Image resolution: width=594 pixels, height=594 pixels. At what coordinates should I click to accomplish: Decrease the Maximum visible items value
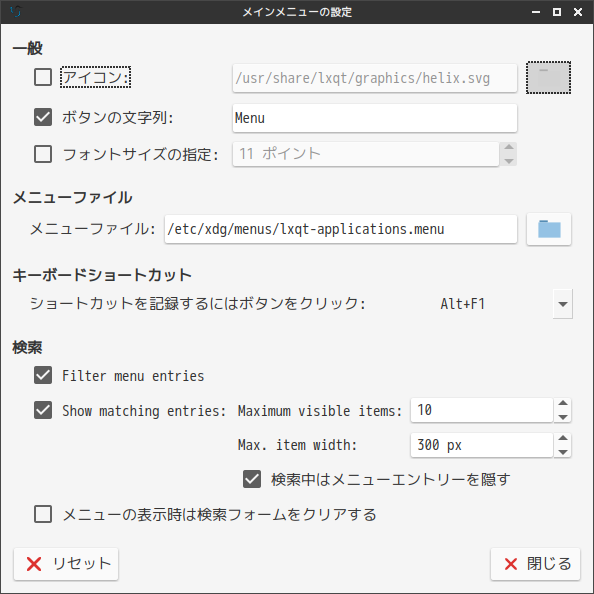click(563, 417)
